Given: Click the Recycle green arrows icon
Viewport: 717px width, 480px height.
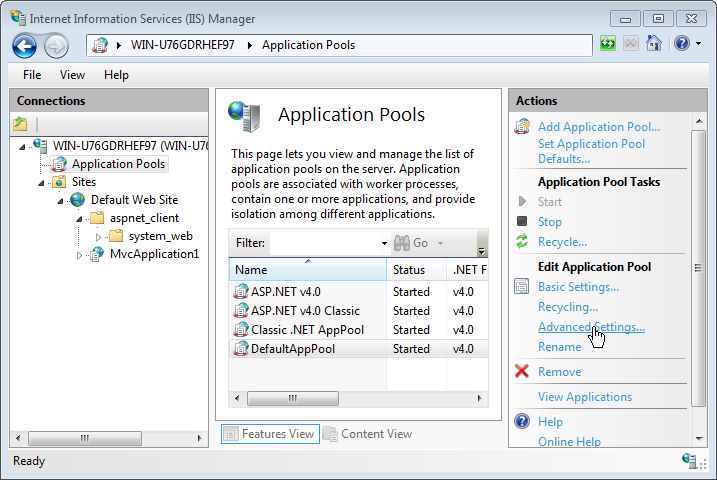Looking at the screenshot, I should point(522,242).
